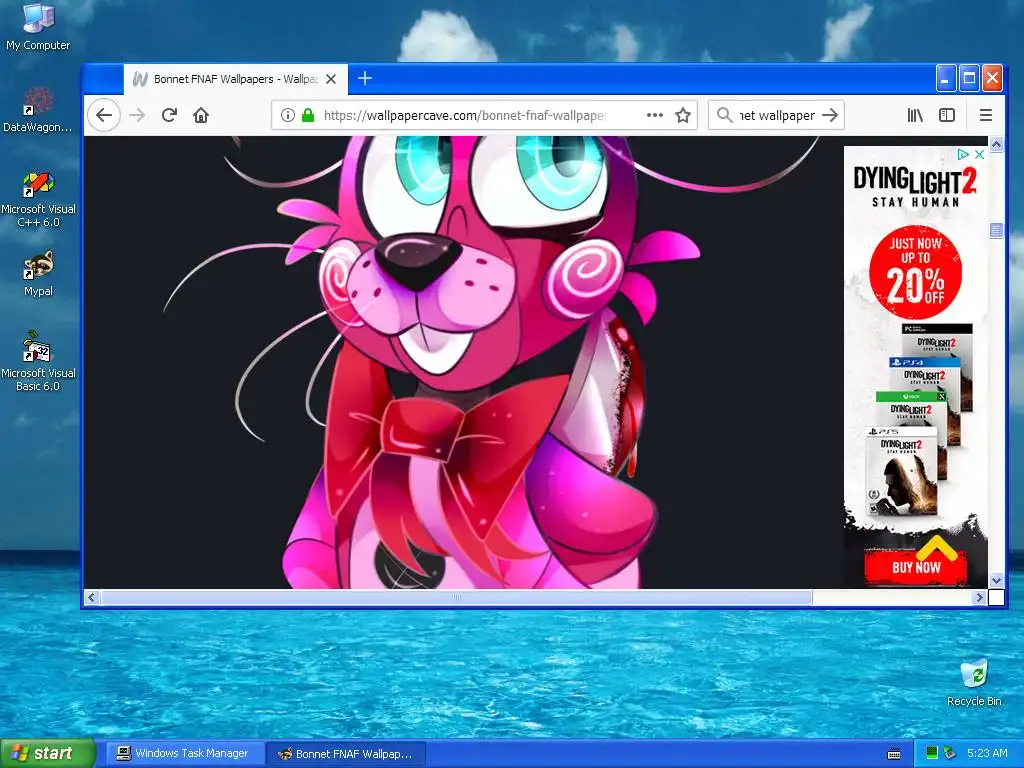Viewport: 1024px width, 768px height.
Task: Click the 20% OFF red circle in ad
Action: point(916,272)
